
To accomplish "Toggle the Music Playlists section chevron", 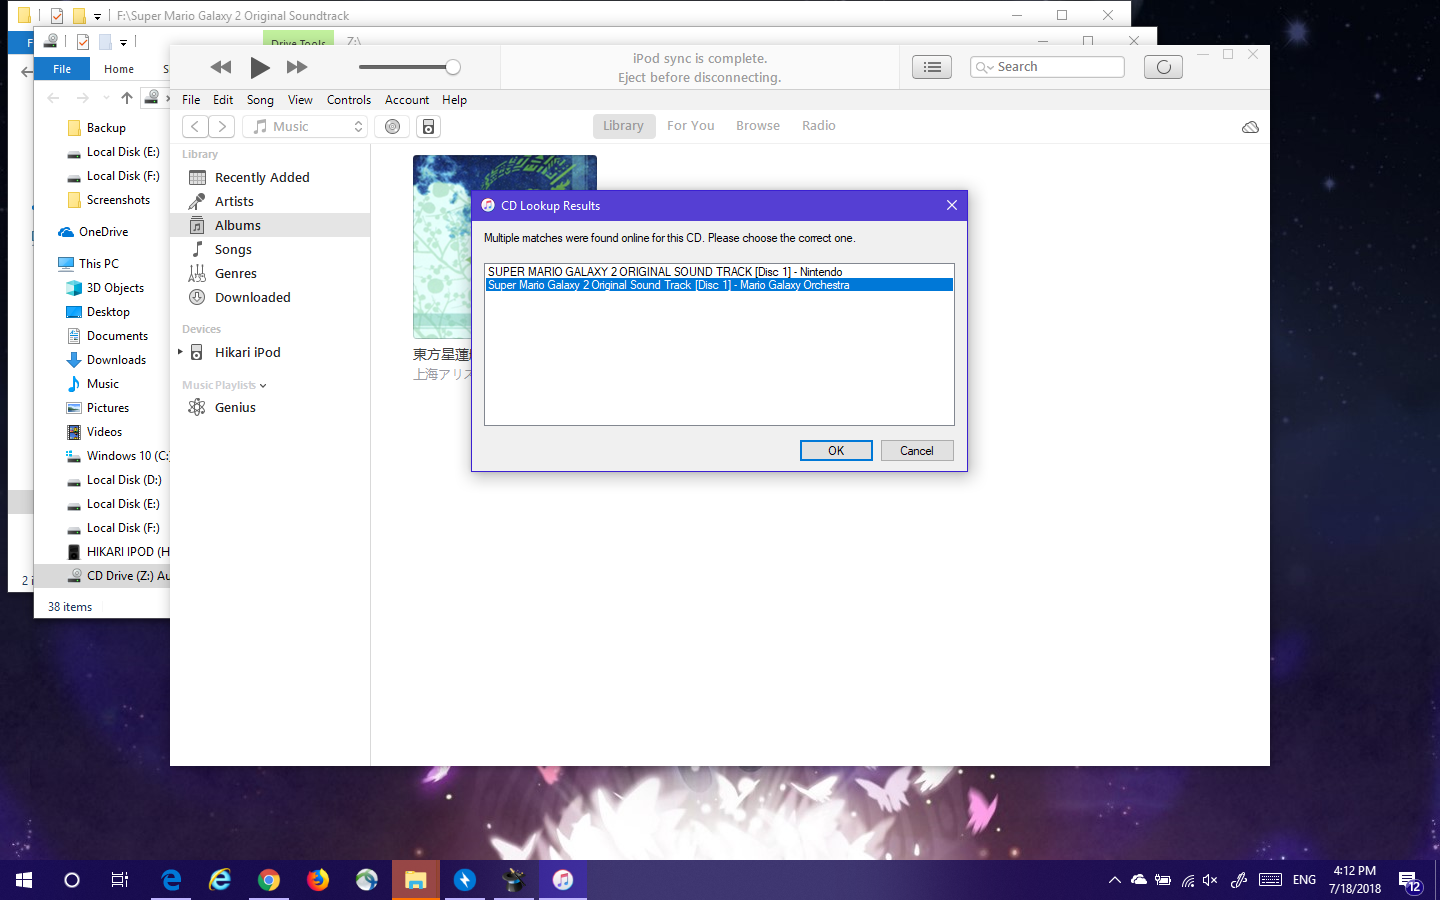I will click(x=263, y=386).
